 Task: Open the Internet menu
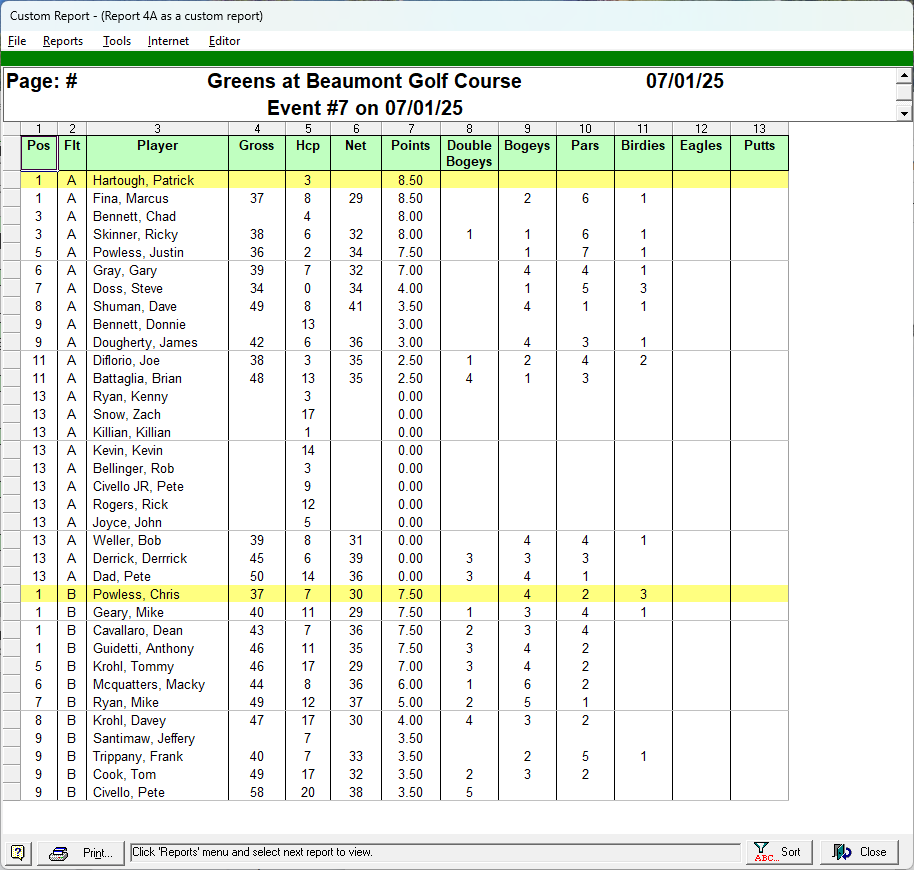pyautogui.click(x=168, y=41)
